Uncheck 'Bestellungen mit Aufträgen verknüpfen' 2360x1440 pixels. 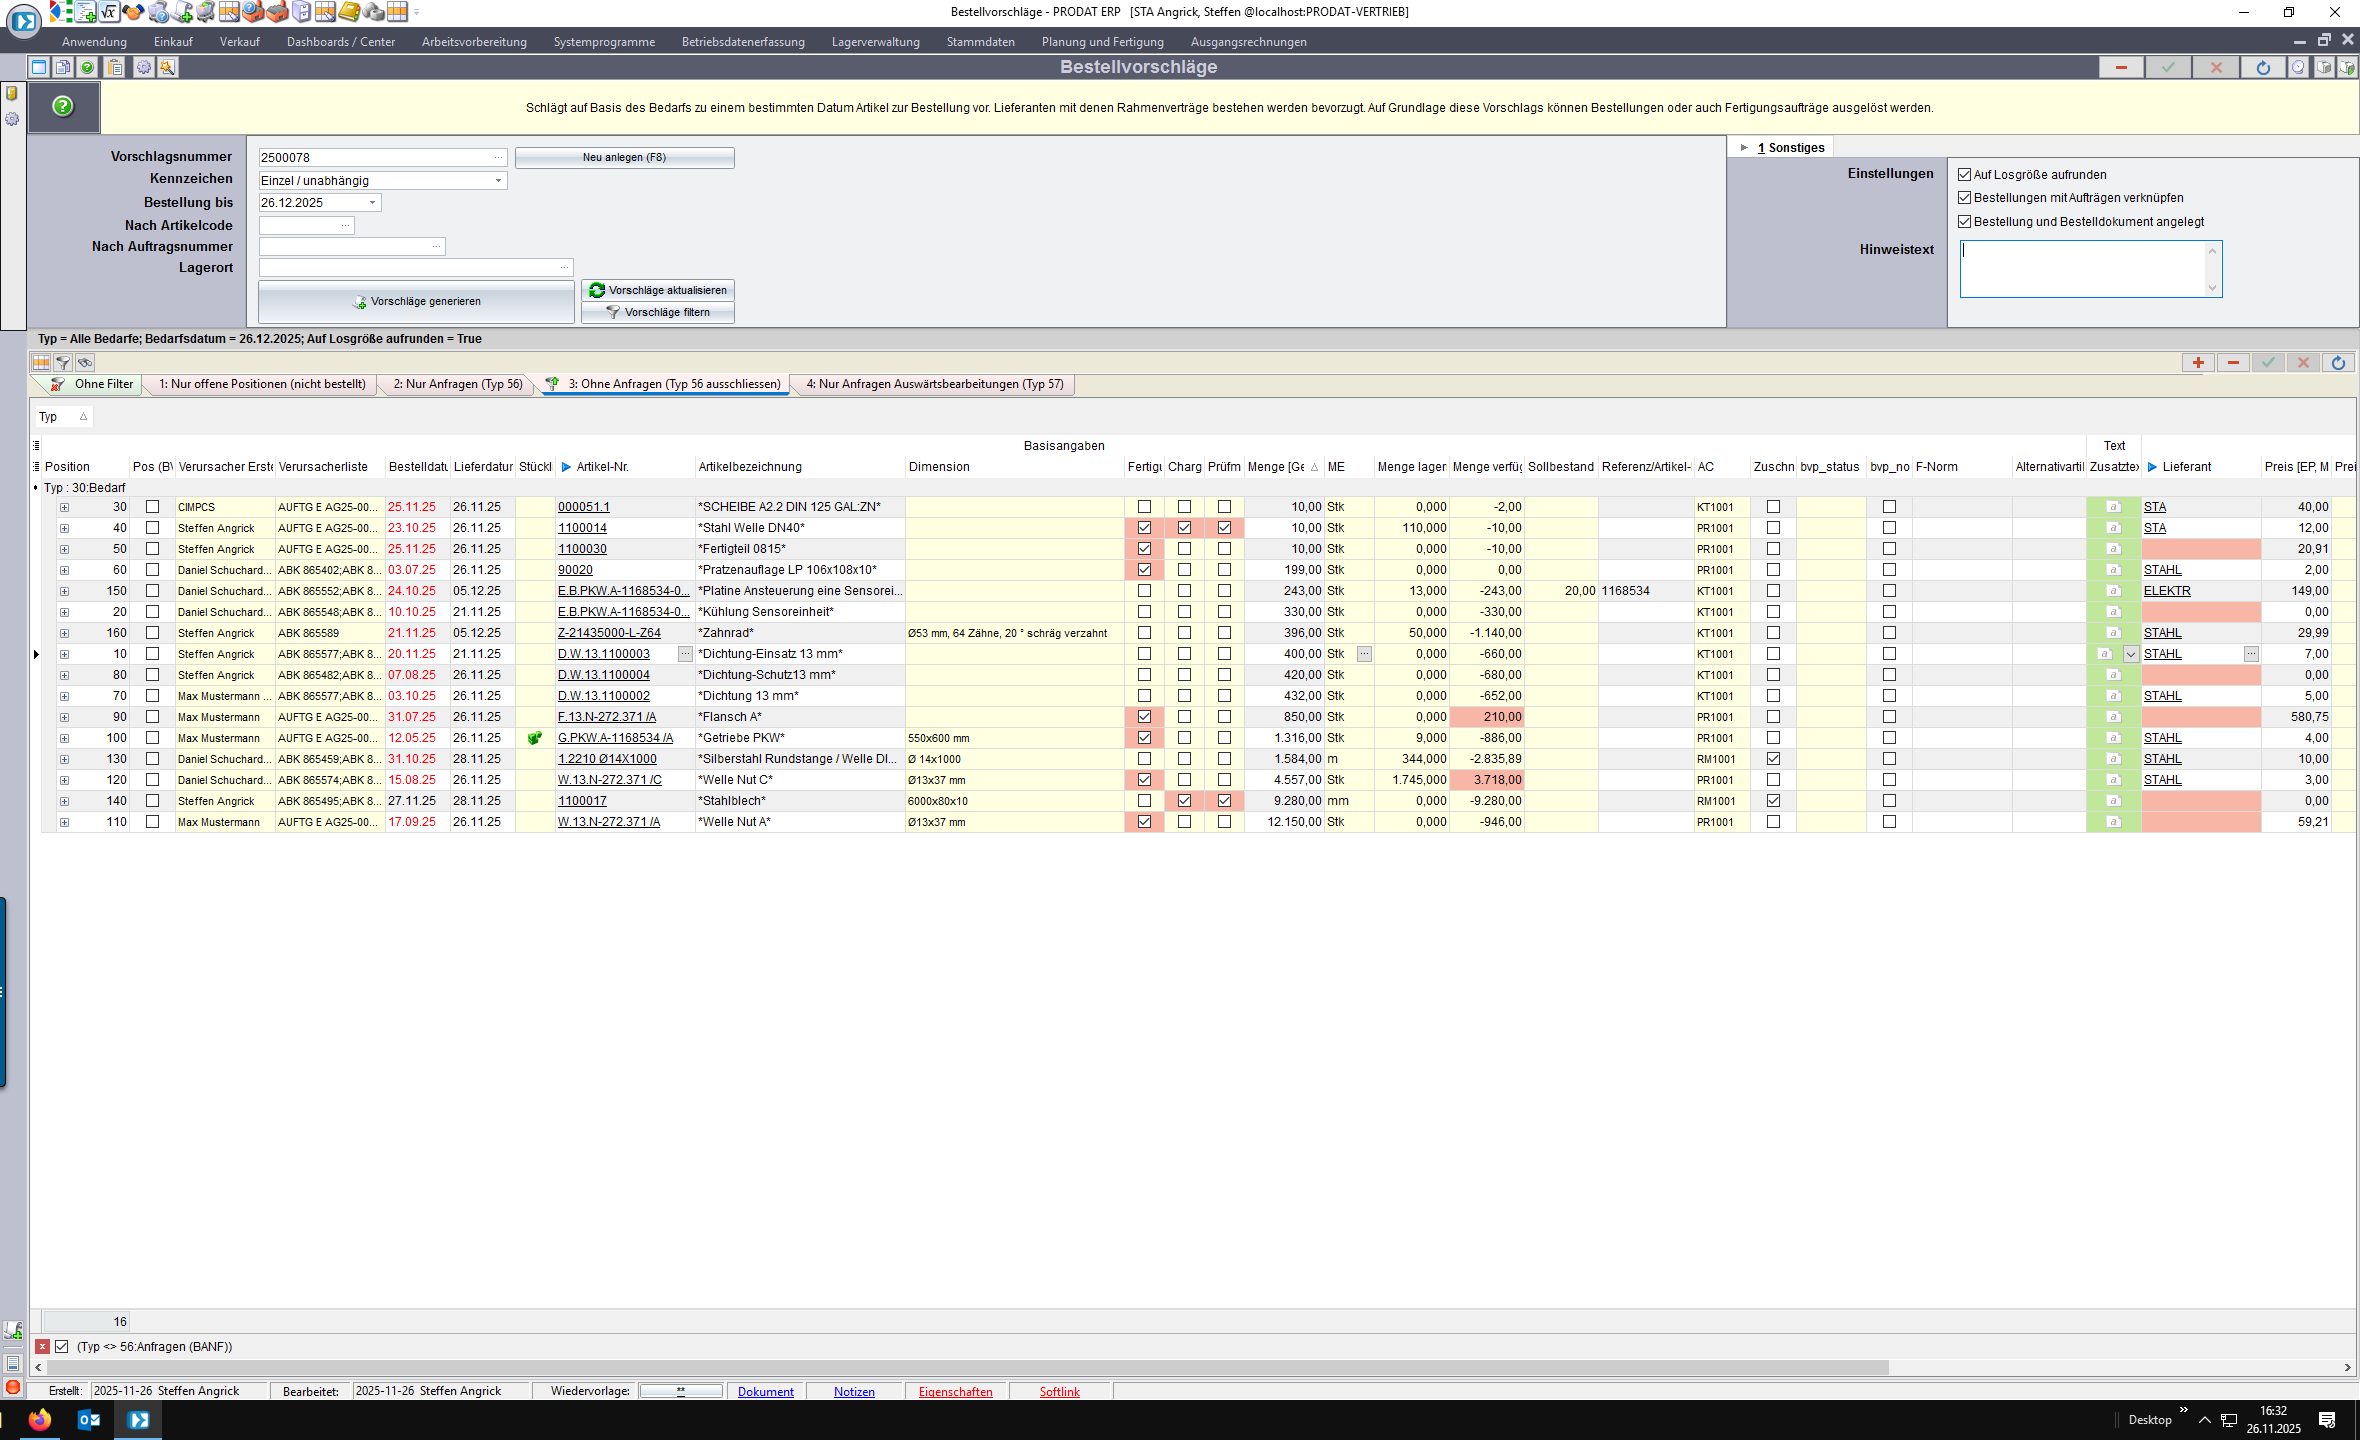(1964, 198)
